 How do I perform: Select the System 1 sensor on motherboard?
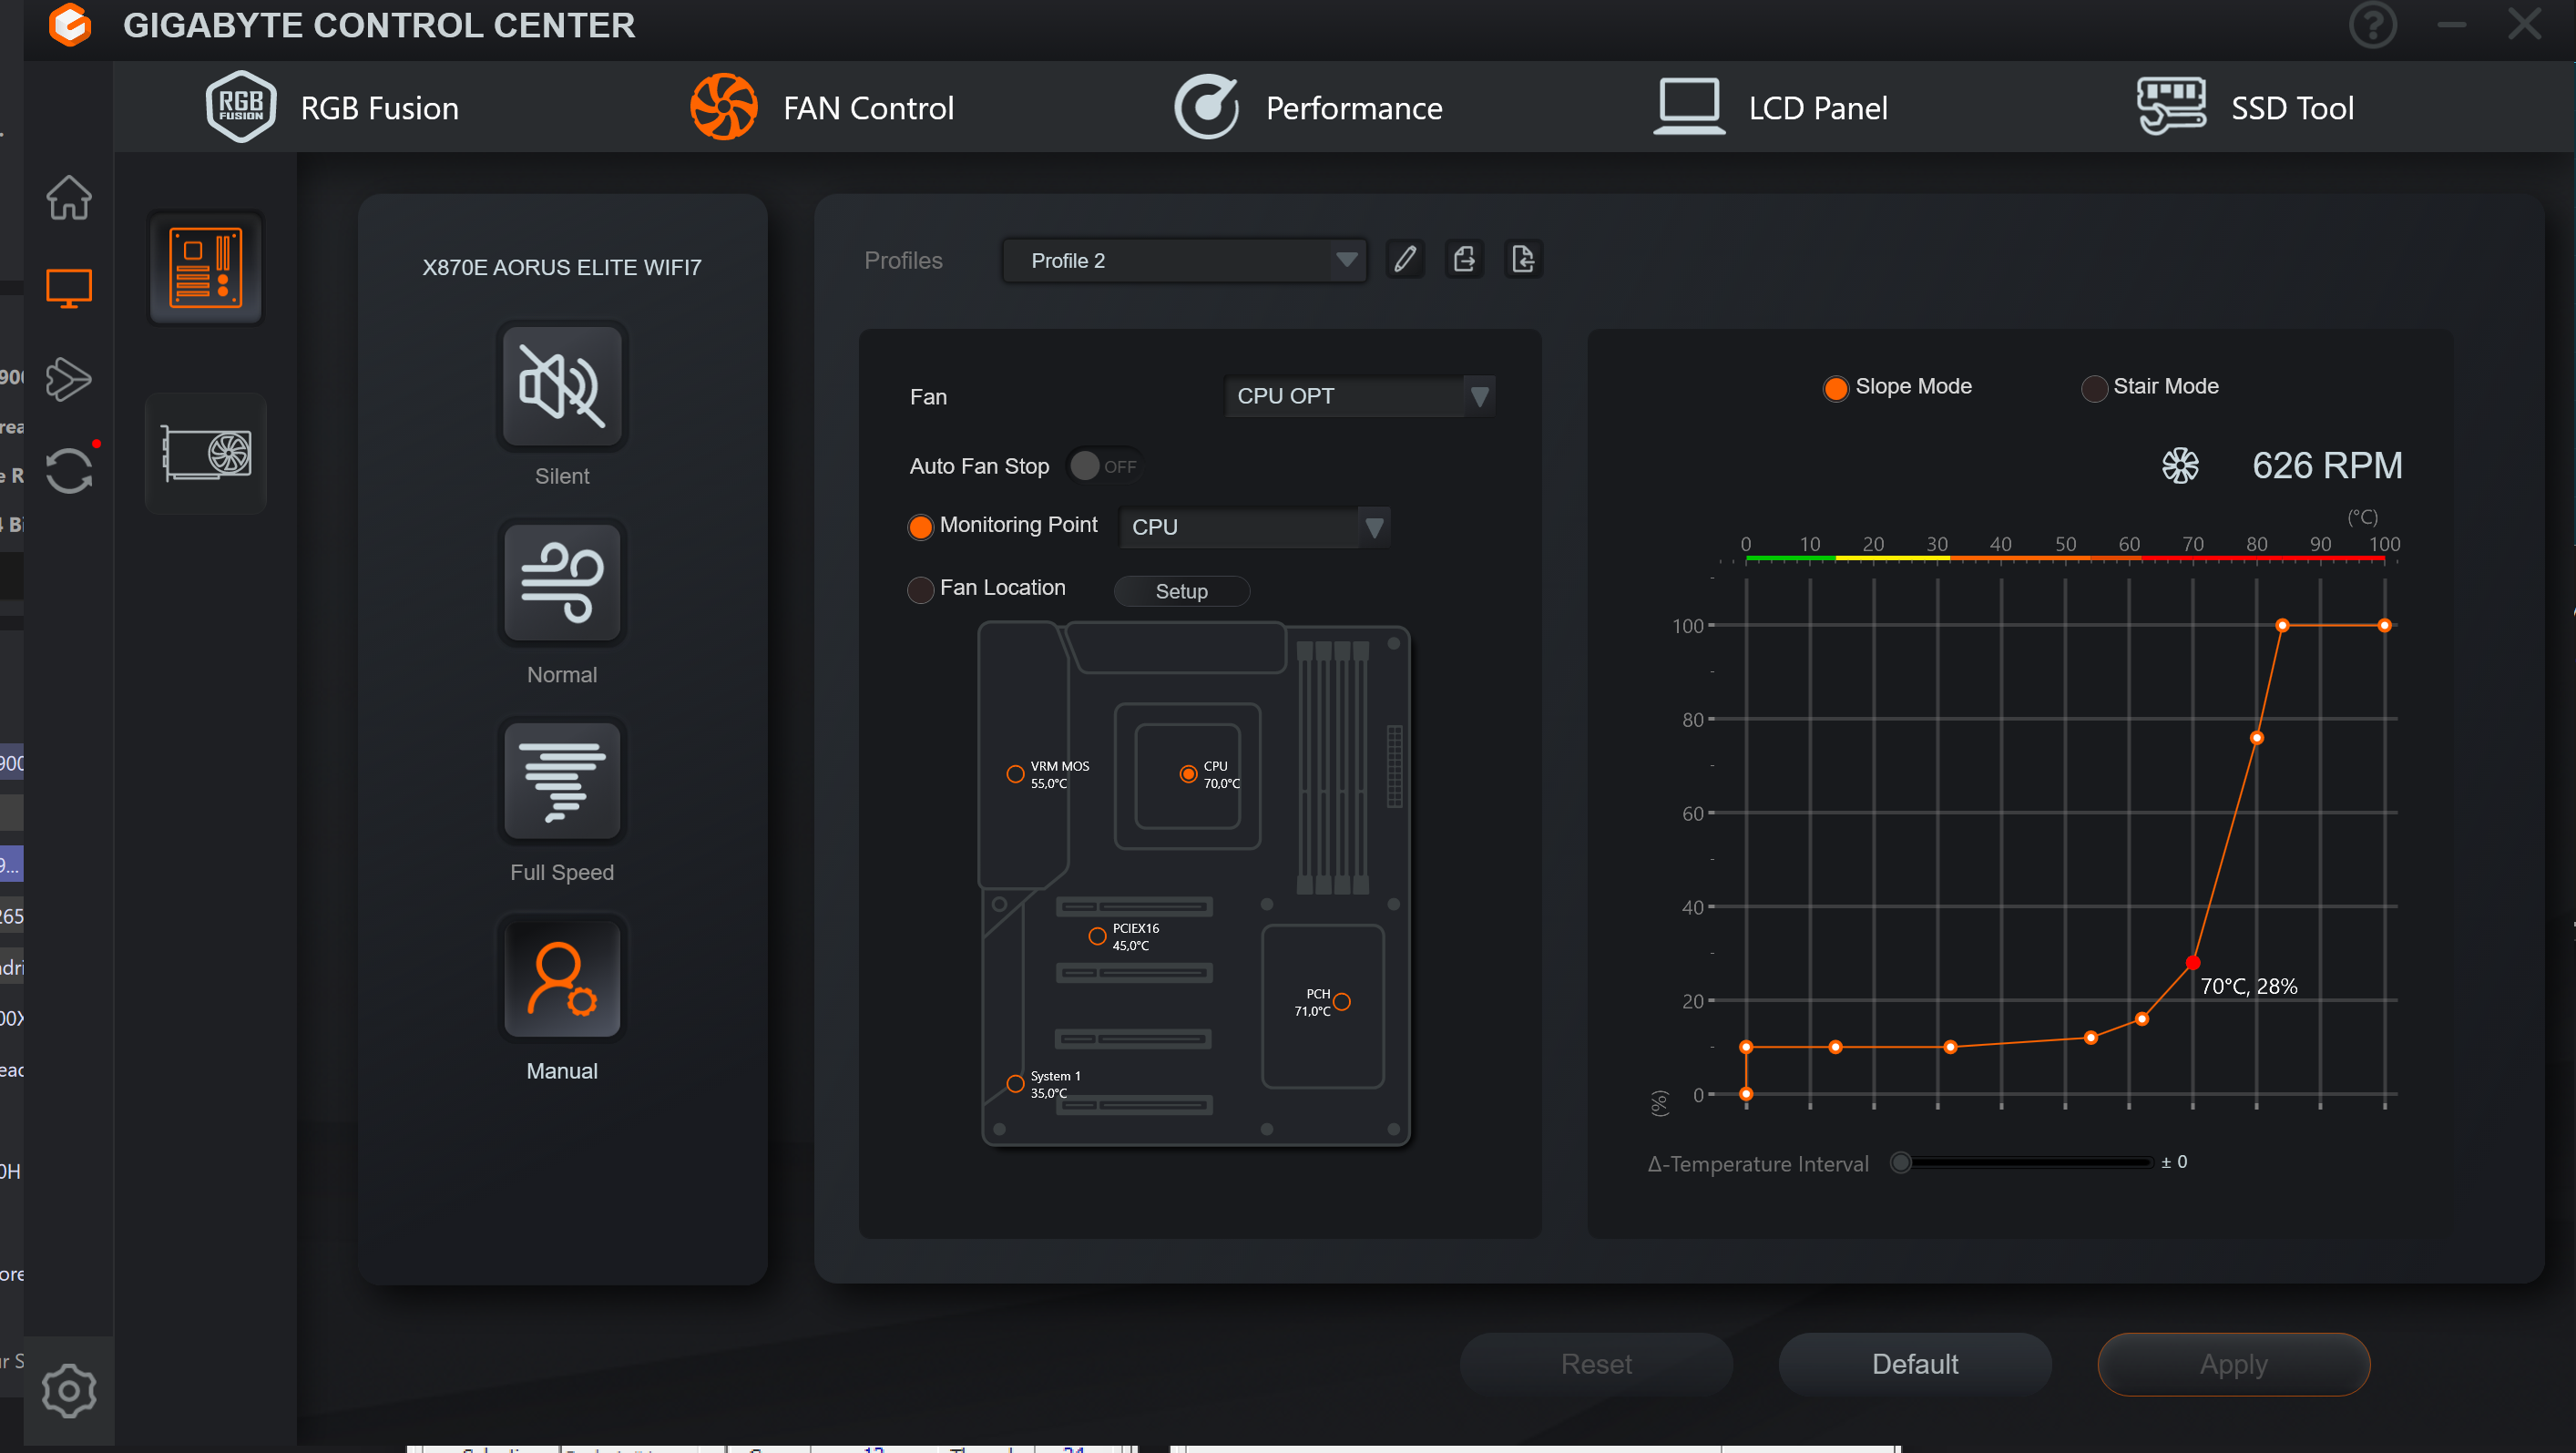point(1015,1083)
